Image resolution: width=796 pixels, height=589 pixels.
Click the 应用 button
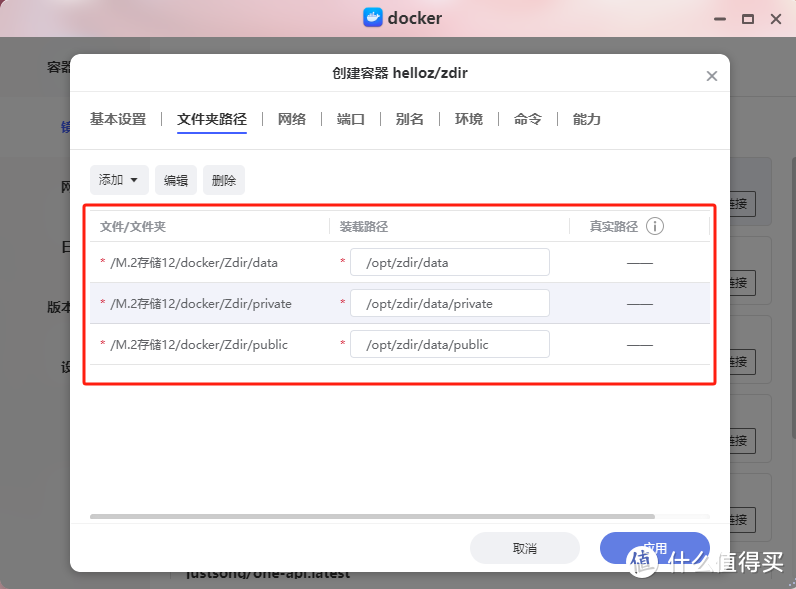pos(654,548)
